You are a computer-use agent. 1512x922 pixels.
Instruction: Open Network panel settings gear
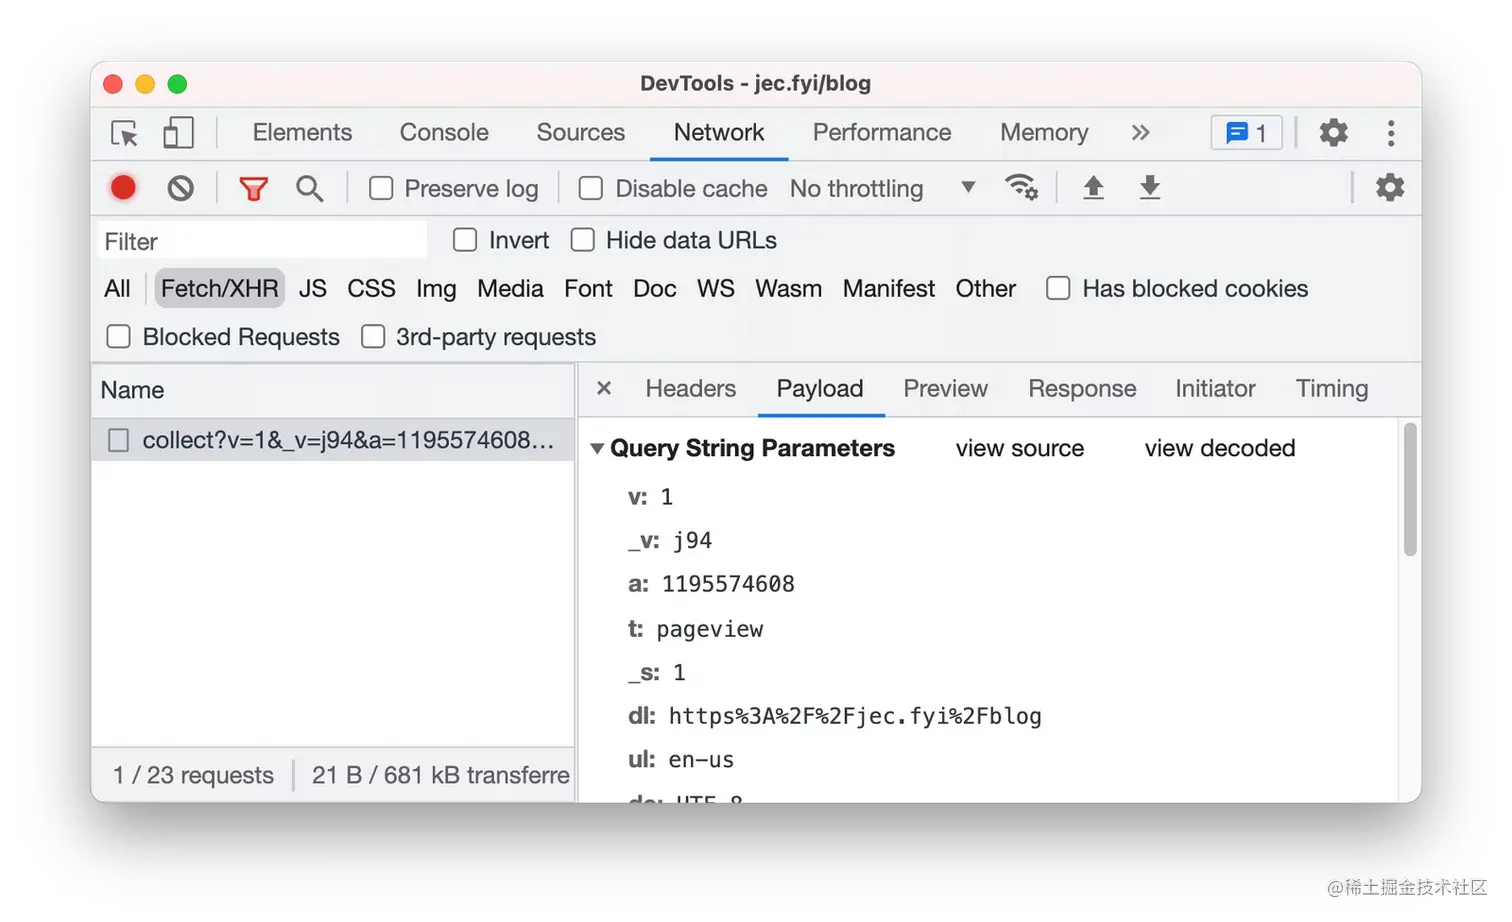(1390, 188)
